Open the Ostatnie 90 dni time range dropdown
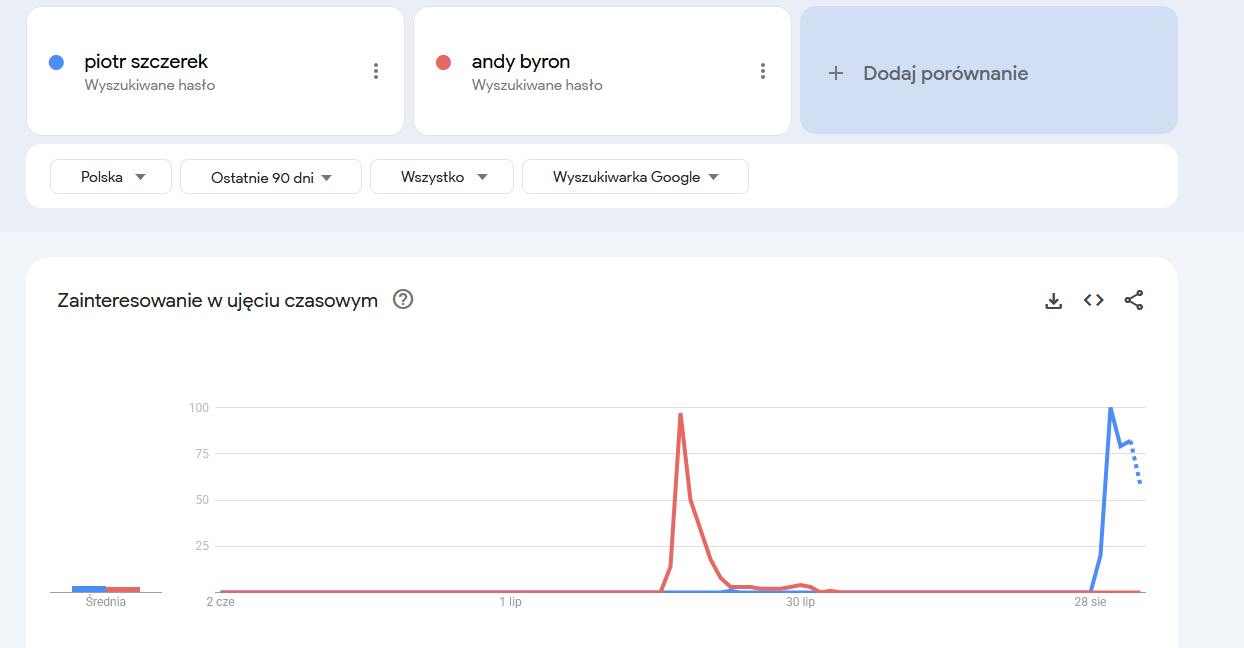This screenshot has width=1244, height=648. click(270, 177)
